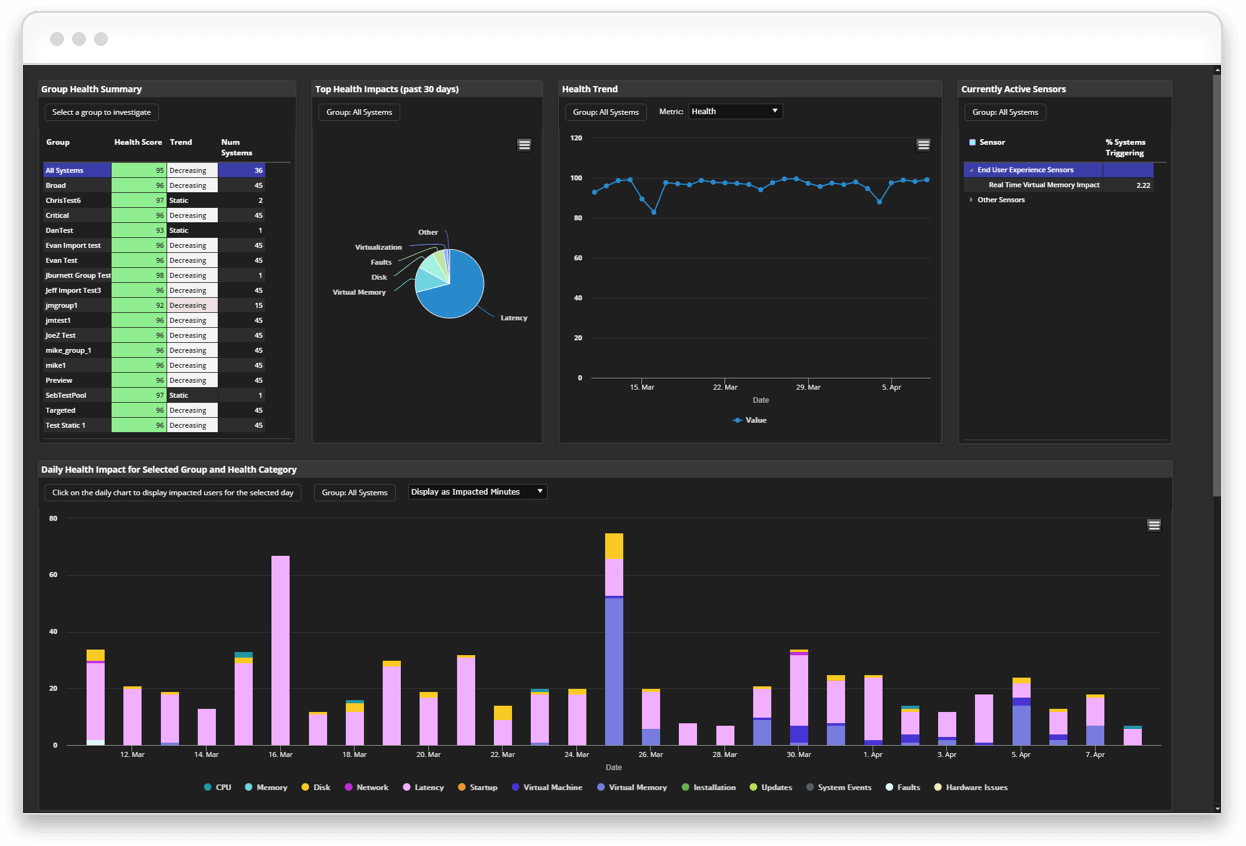Click Group: All Systems in the Currently Active Sensors panel
The image size is (1246, 846).
click(x=1005, y=112)
